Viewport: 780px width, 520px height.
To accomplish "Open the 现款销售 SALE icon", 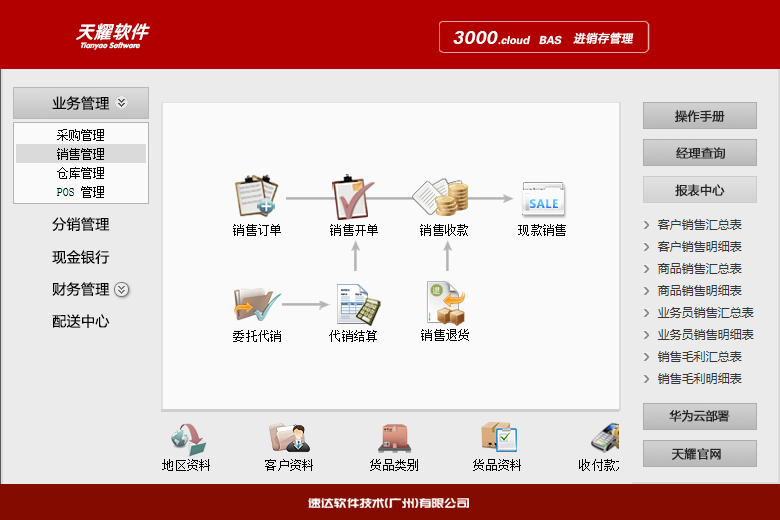I will pos(543,199).
